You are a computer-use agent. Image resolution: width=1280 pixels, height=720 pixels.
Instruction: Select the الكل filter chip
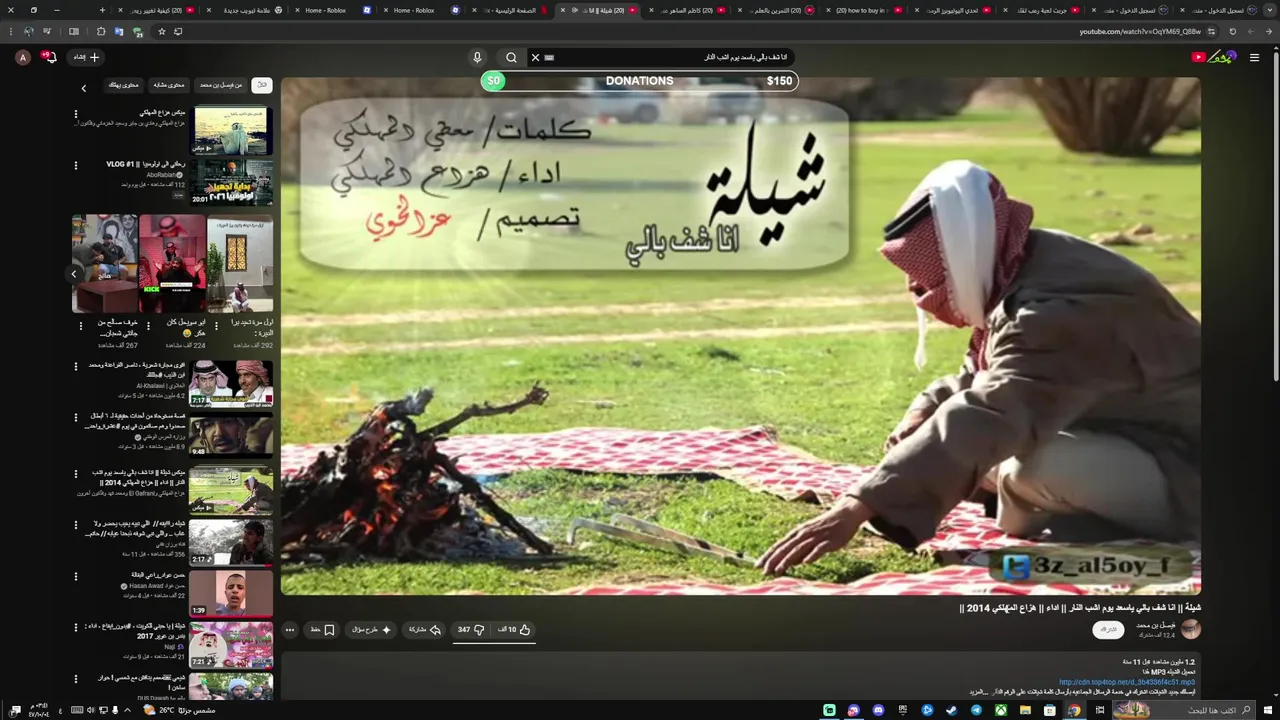[x=261, y=85]
